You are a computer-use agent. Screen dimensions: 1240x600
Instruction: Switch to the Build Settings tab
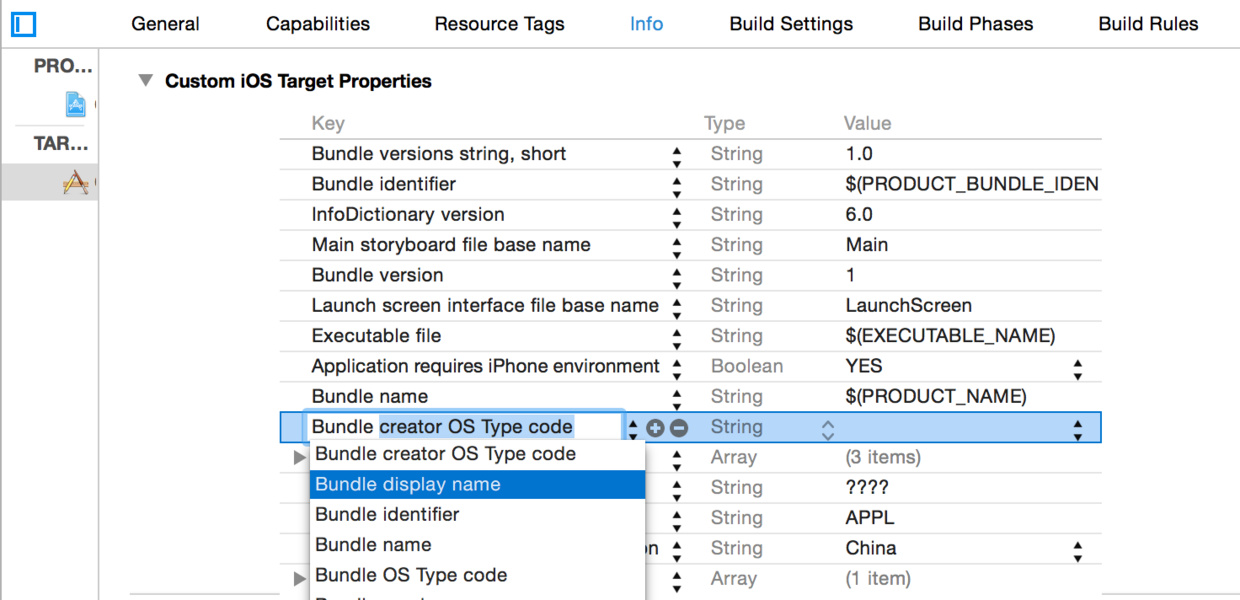pos(791,24)
